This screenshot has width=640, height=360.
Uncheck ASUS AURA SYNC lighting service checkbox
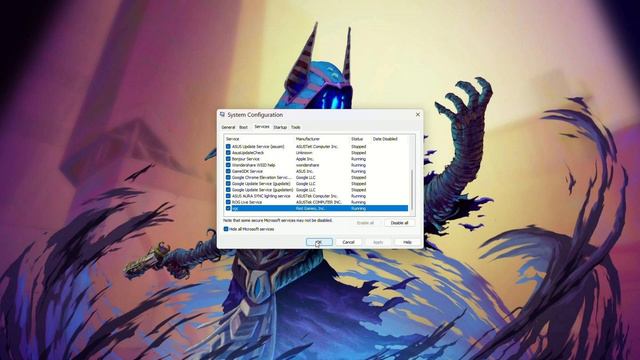coord(228,196)
